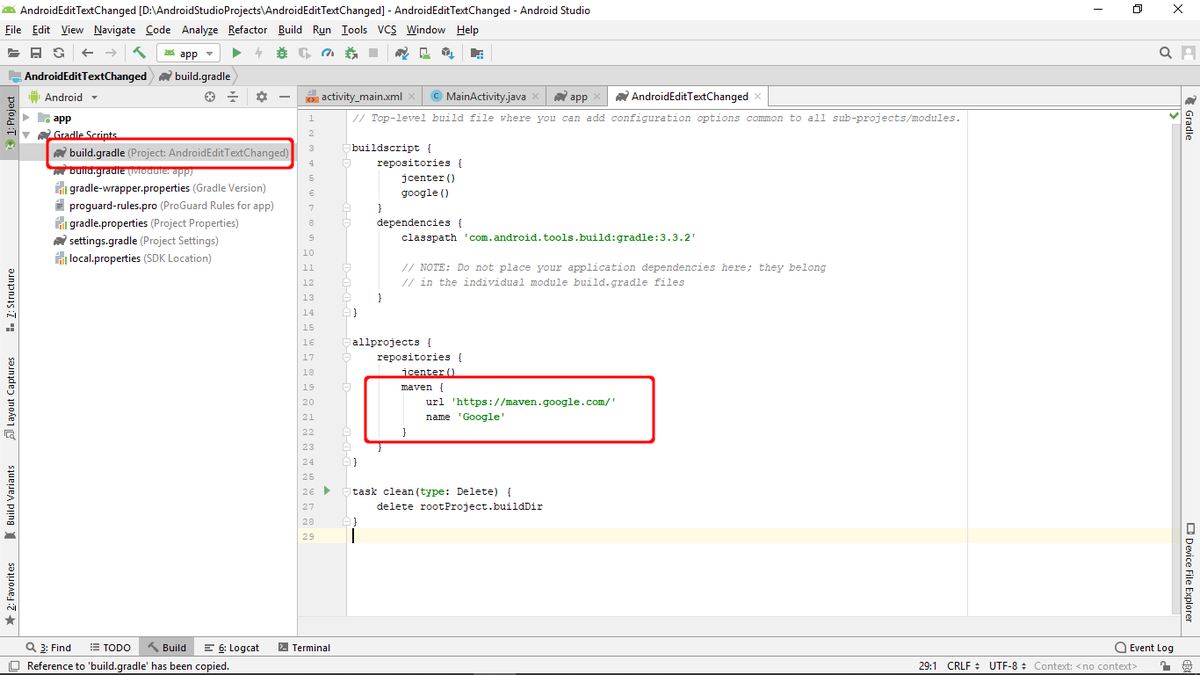Toggle Favorites side panel
The image size is (1200, 675).
(10, 593)
